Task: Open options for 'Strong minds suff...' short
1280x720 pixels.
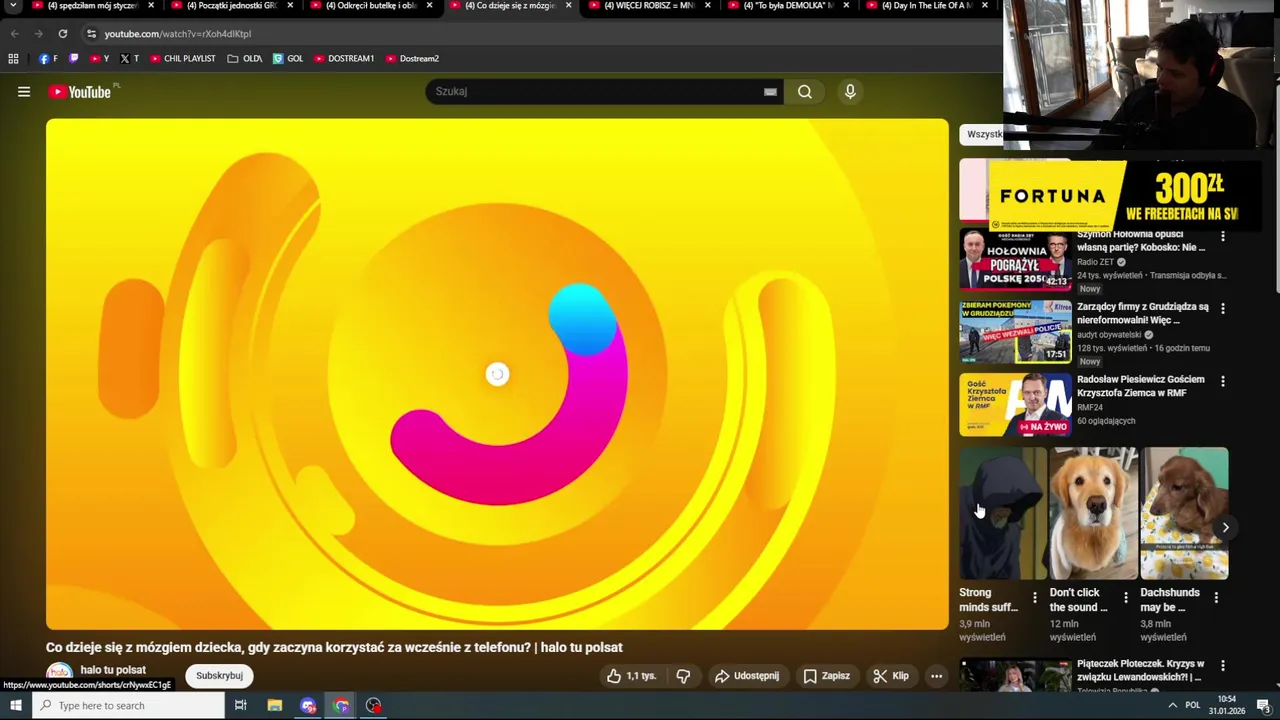Action: [x=1035, y=598]
